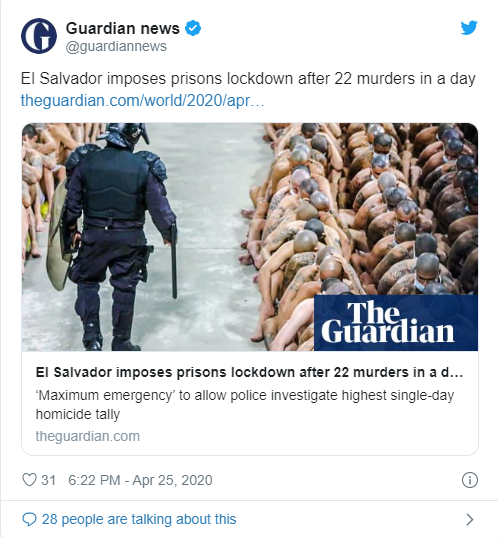498x538 pixels.
Task: Click The Guardian logo overlay on image
Action: 396,323
